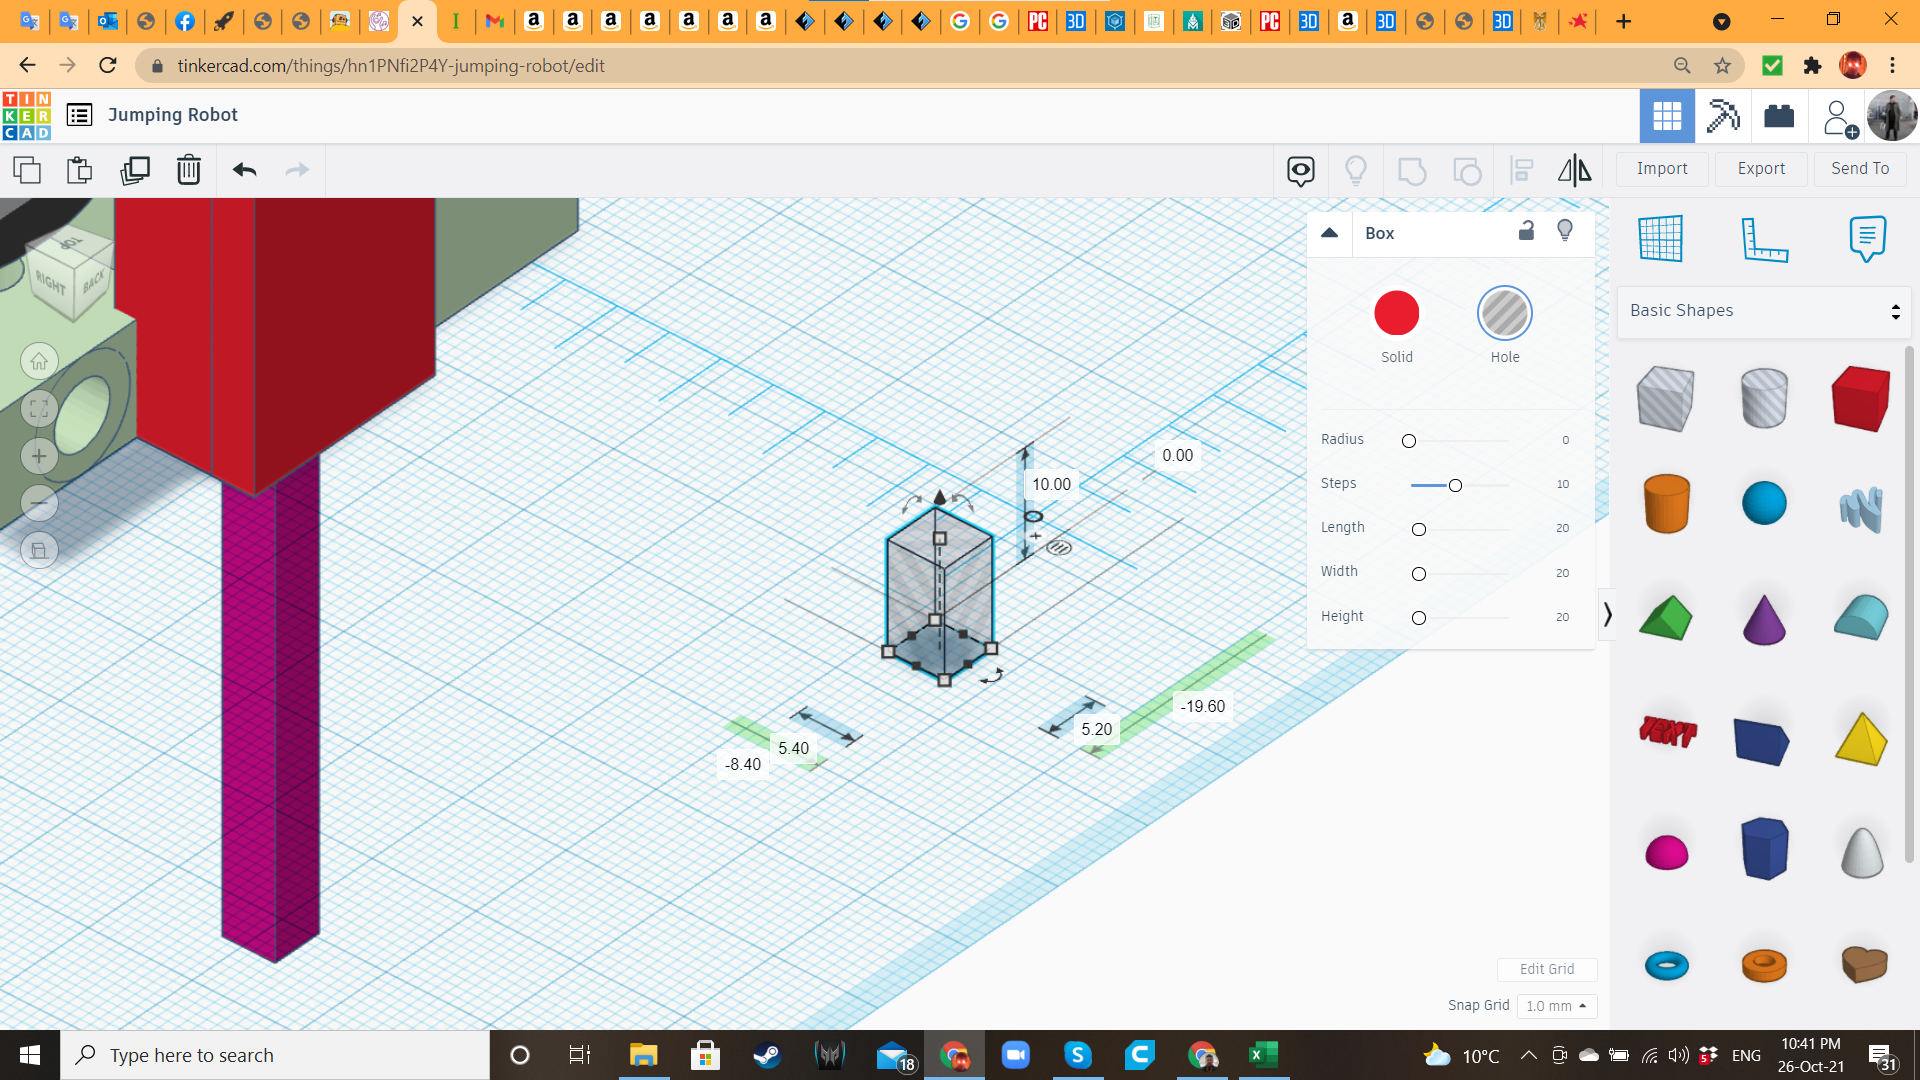Toggle the lock editing icon
The height and width of the screenshot is (1080, 1920).
[x=1526, y=231]
